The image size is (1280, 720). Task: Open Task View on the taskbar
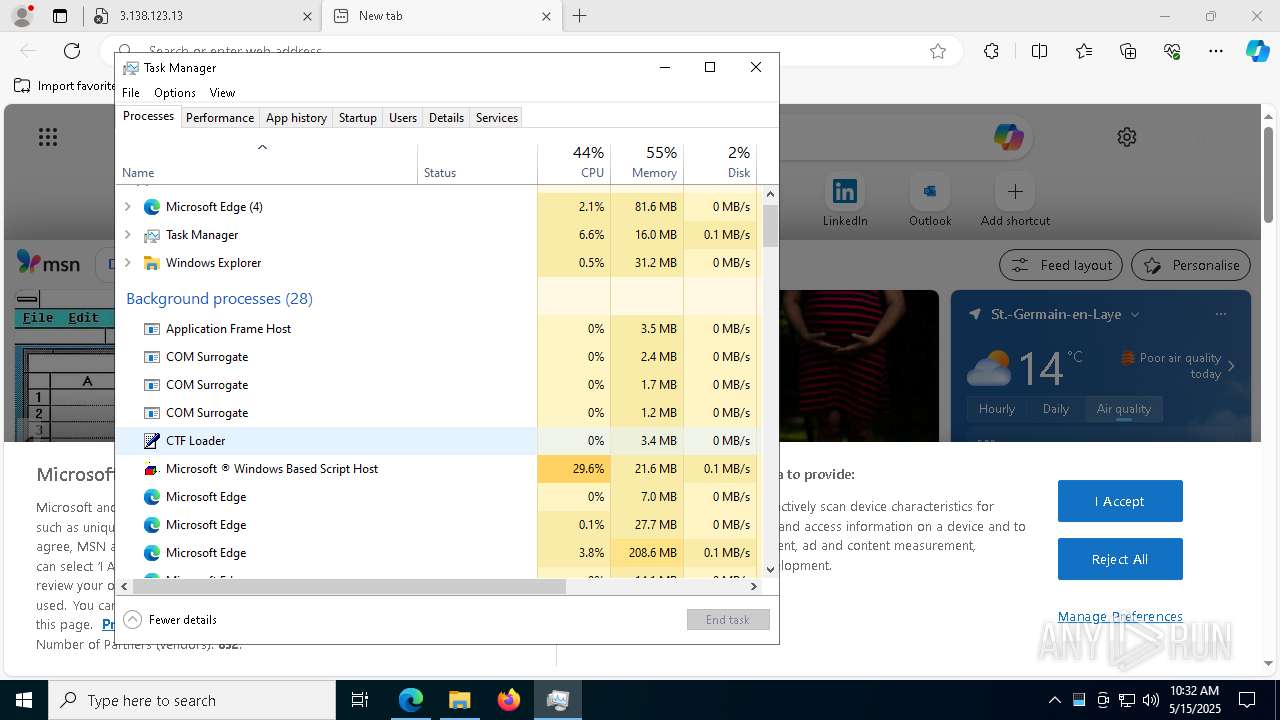(360, 700)
